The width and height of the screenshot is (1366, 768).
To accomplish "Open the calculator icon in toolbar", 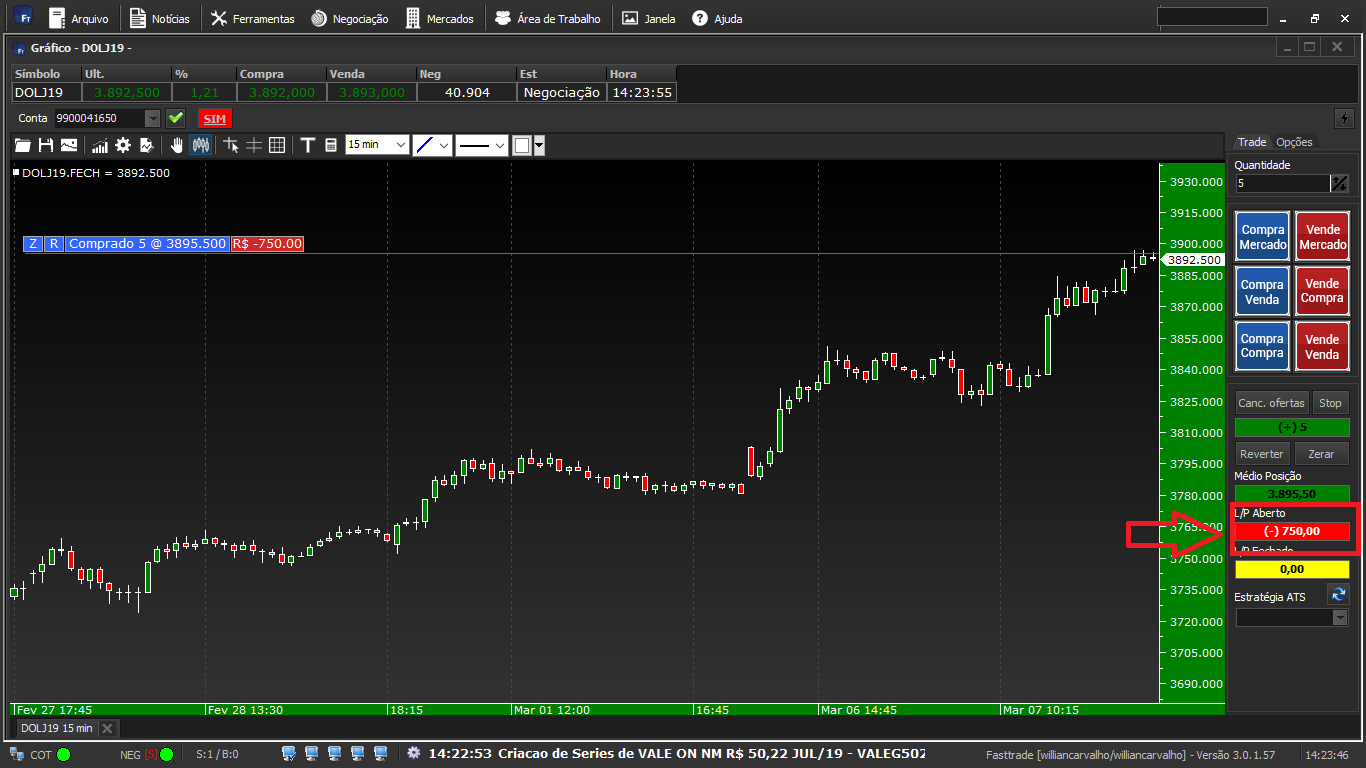I will tap(331, 145).
